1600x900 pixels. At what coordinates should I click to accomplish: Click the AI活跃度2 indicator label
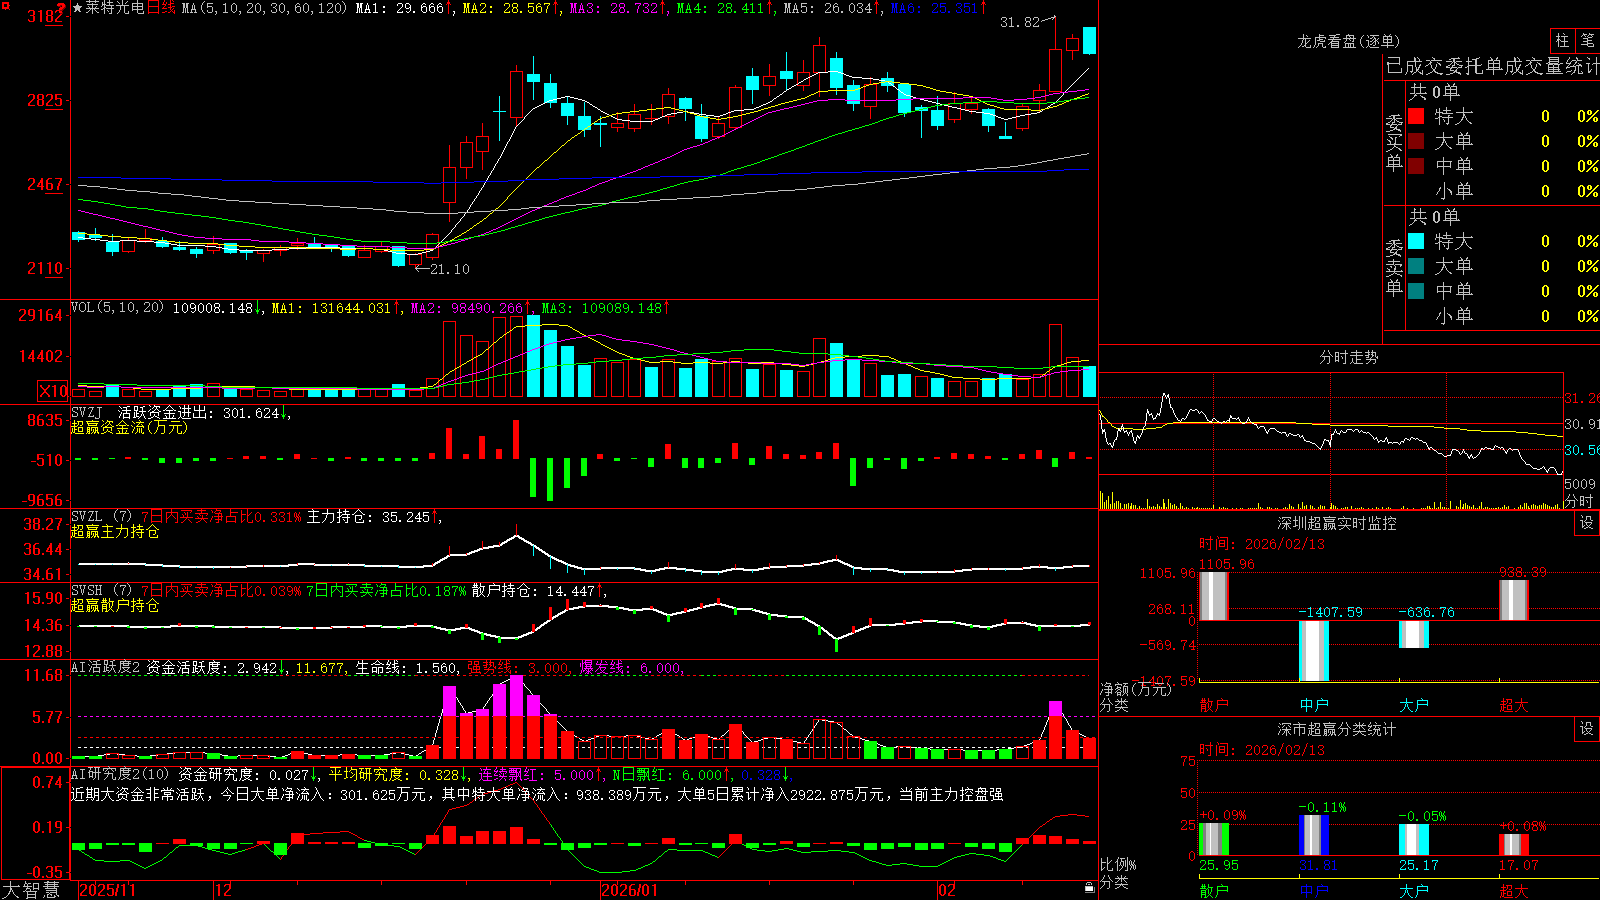click(x=106, y=668)
